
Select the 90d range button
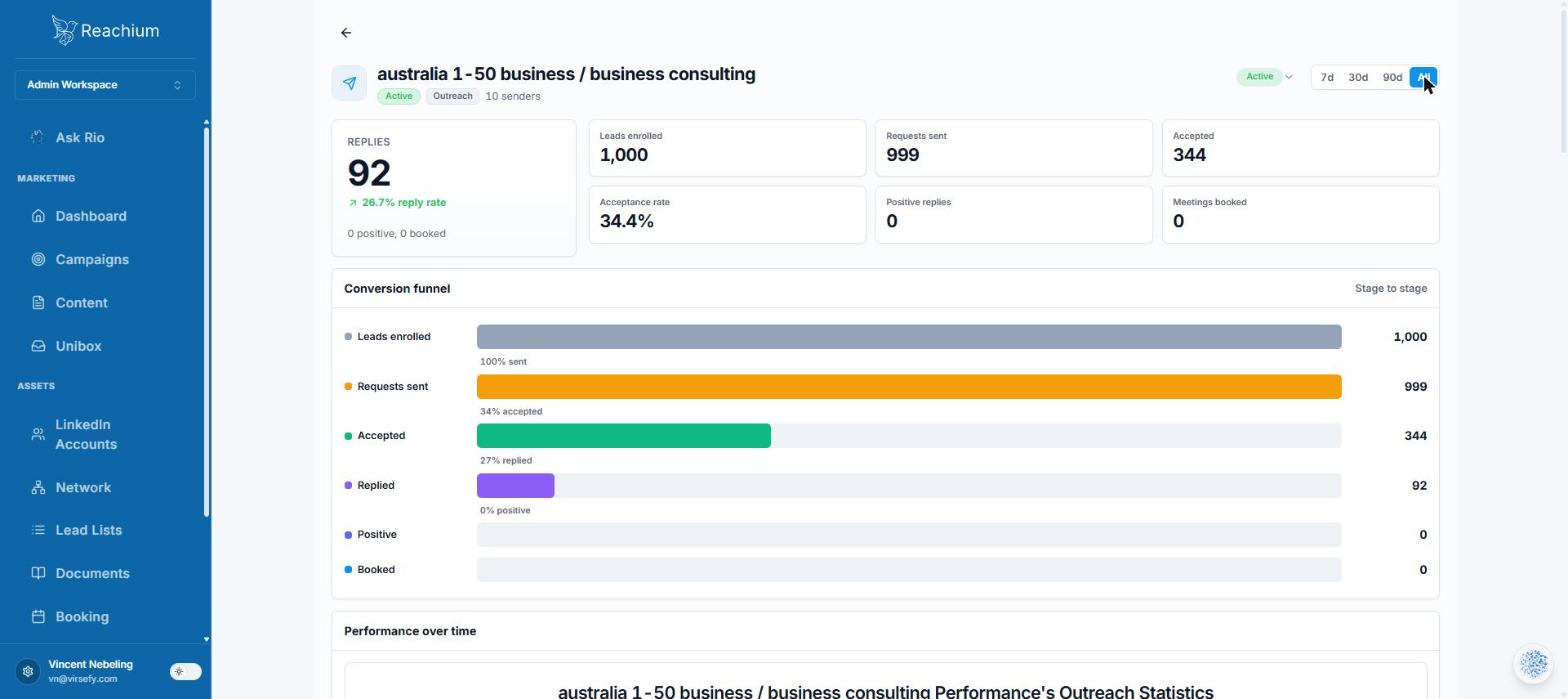tap(1392, 78)
